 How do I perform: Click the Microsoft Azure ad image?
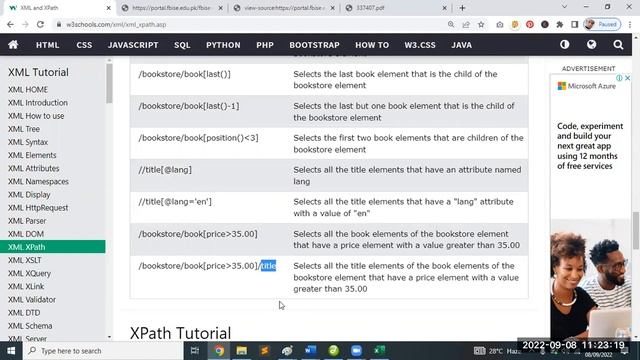coord(591,280)
